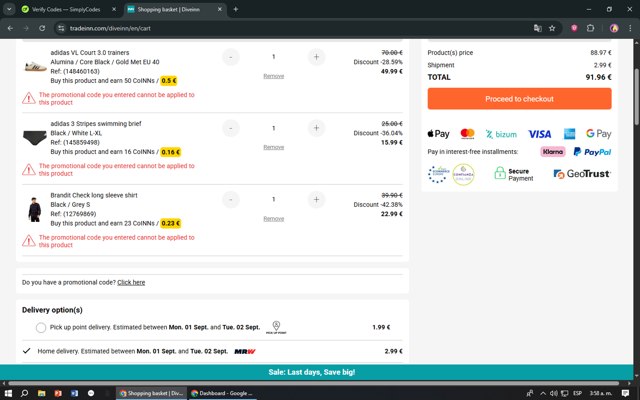Click the horizontal page scrollbar
The image size is (640, 400).
click(x=313, y=383)
